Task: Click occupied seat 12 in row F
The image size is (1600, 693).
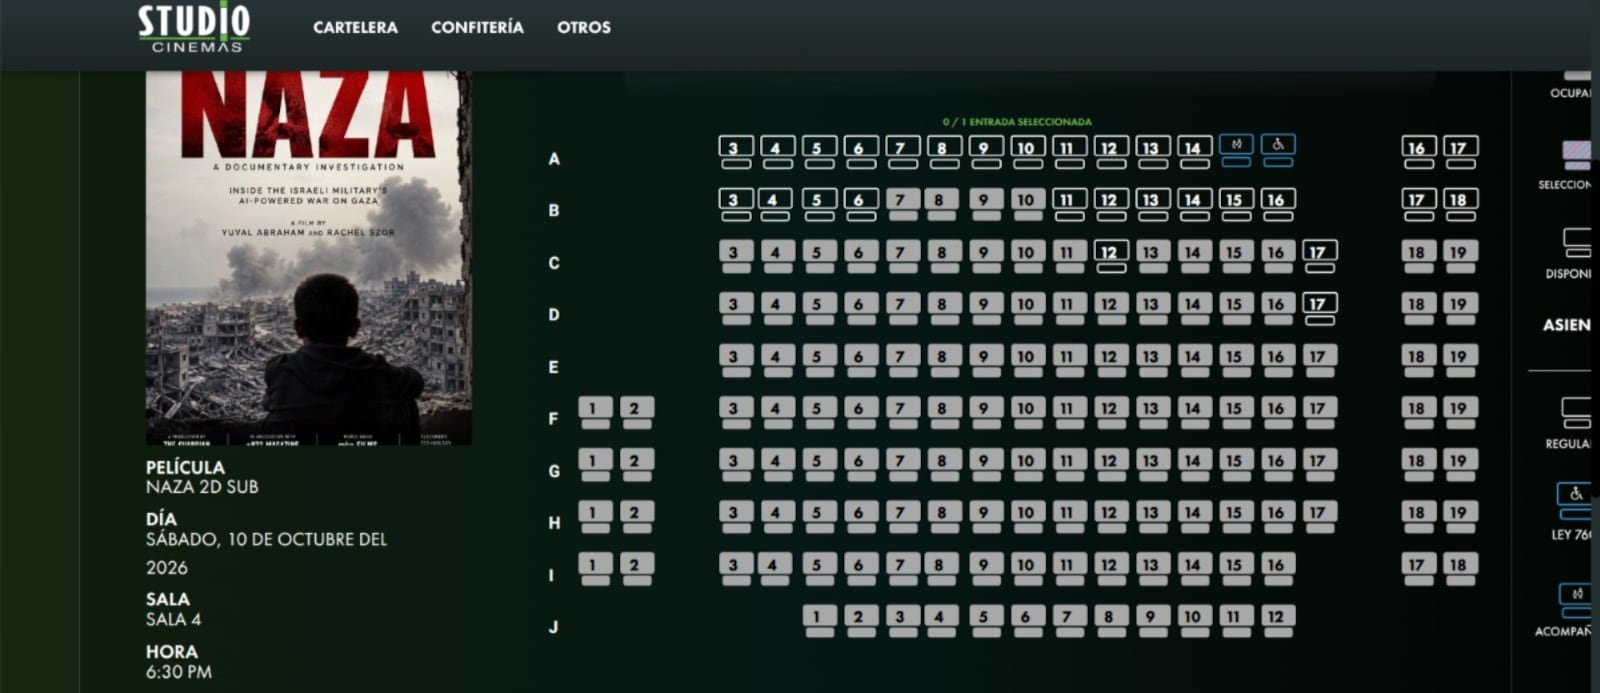Action: tap(1111, 412)
